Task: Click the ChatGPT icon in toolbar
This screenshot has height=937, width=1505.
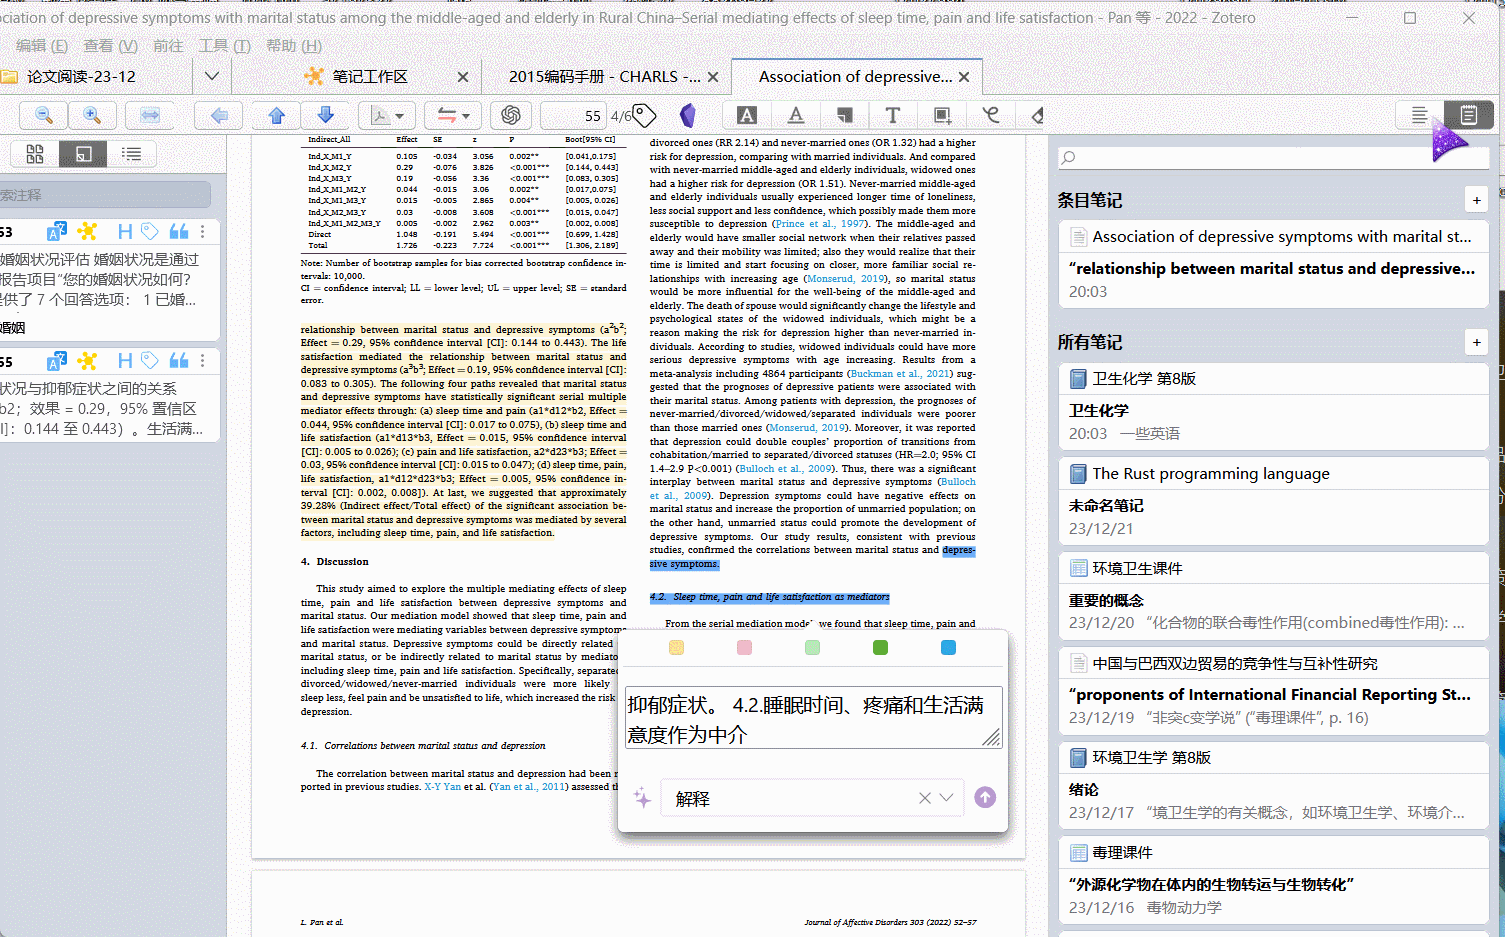Action: click(511, 115)
